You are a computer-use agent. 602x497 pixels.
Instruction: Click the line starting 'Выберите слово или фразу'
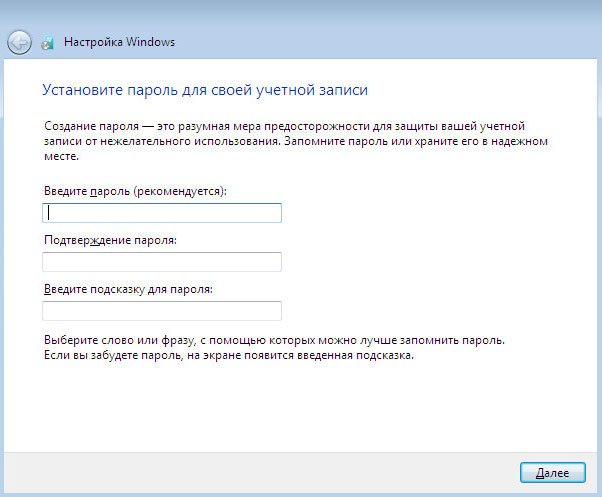274,340
